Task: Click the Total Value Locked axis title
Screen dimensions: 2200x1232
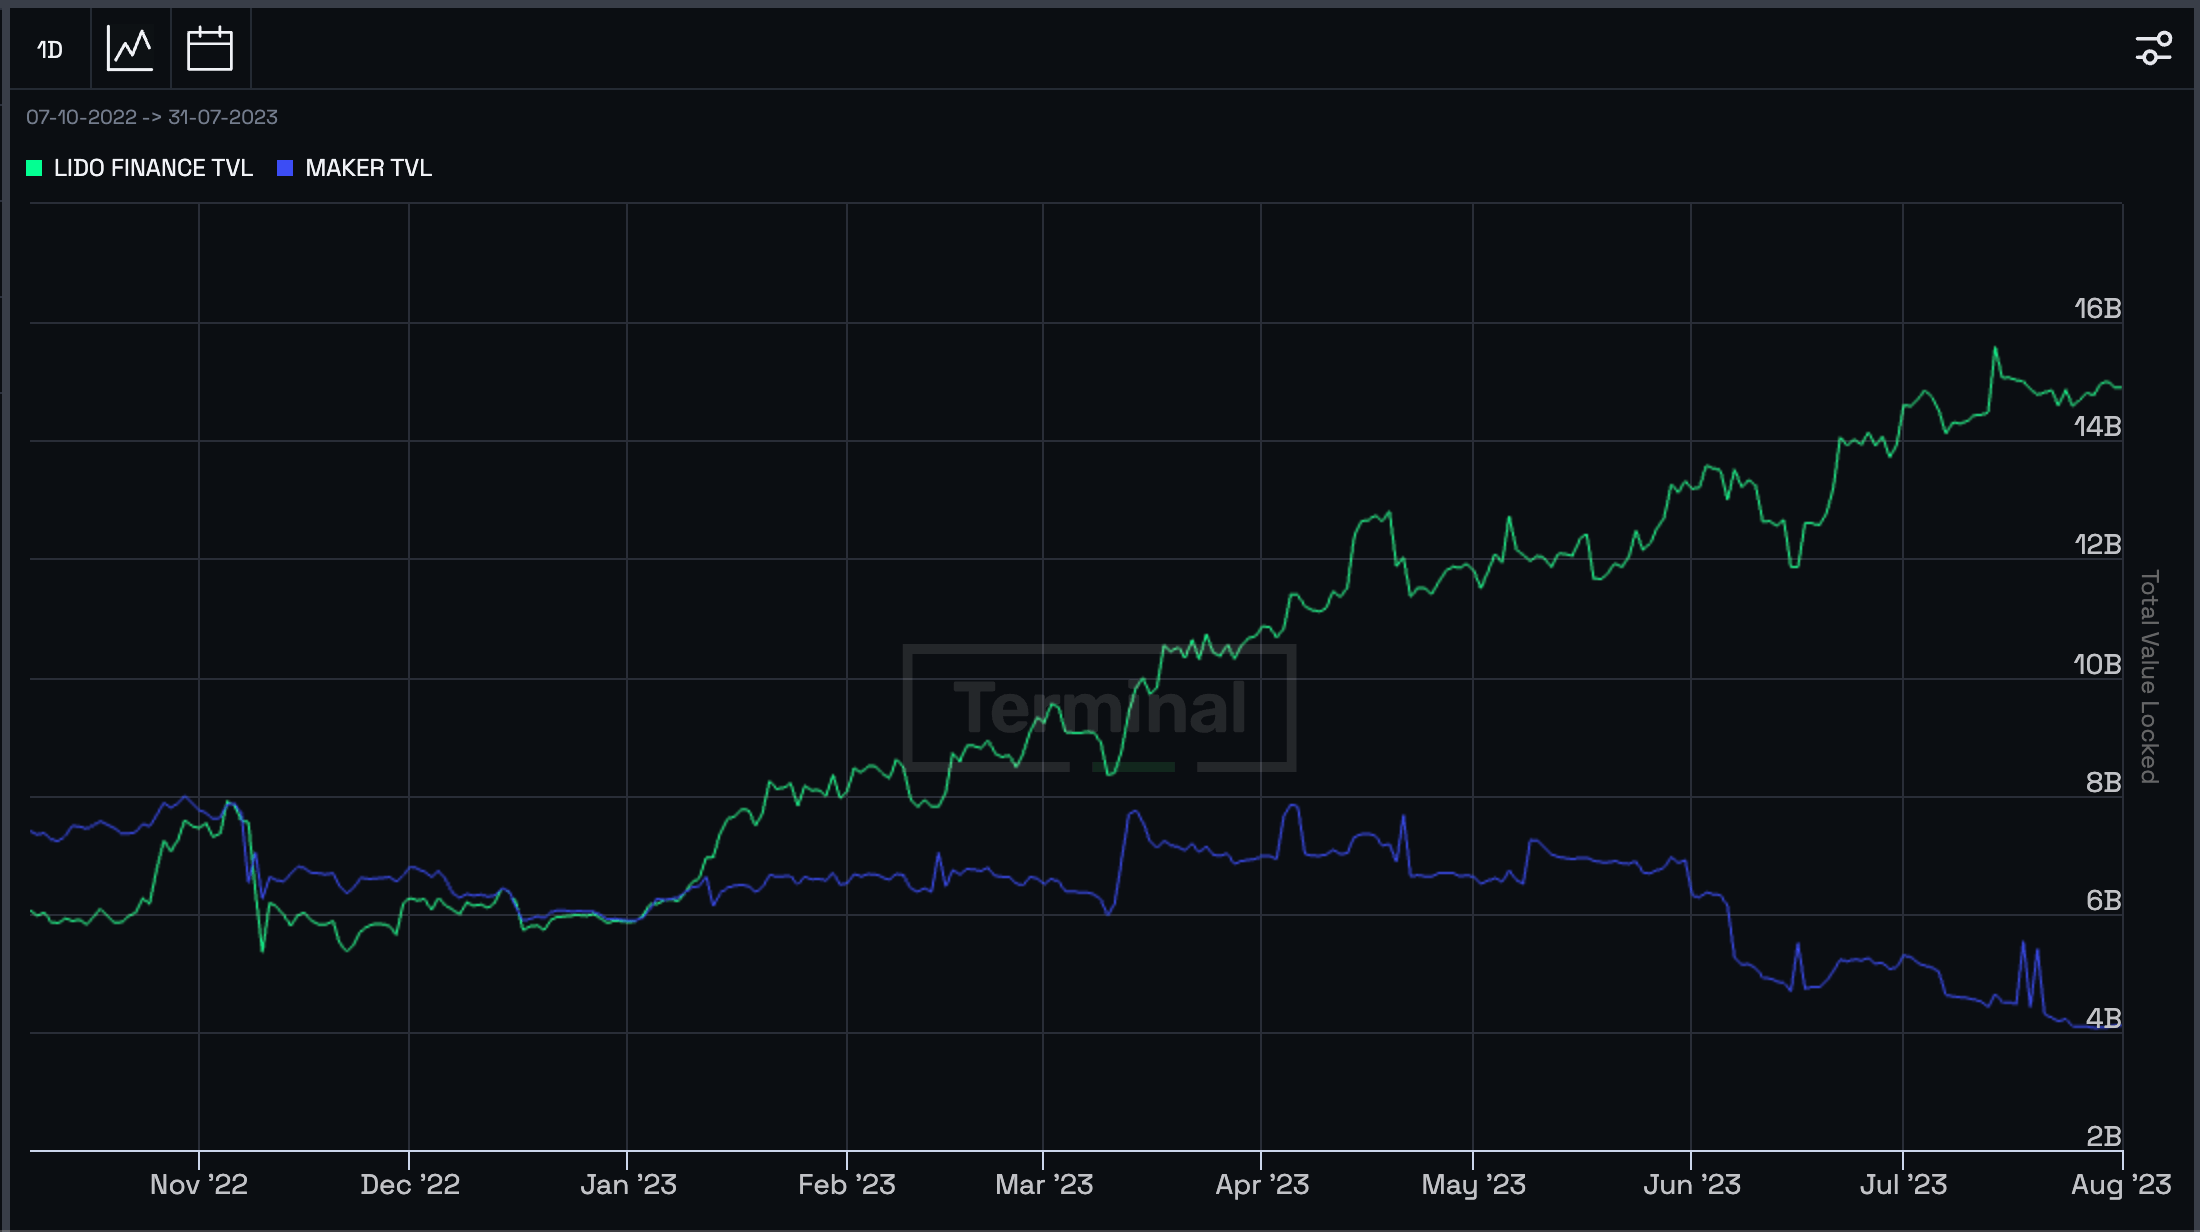Action: pos(2149,677)
